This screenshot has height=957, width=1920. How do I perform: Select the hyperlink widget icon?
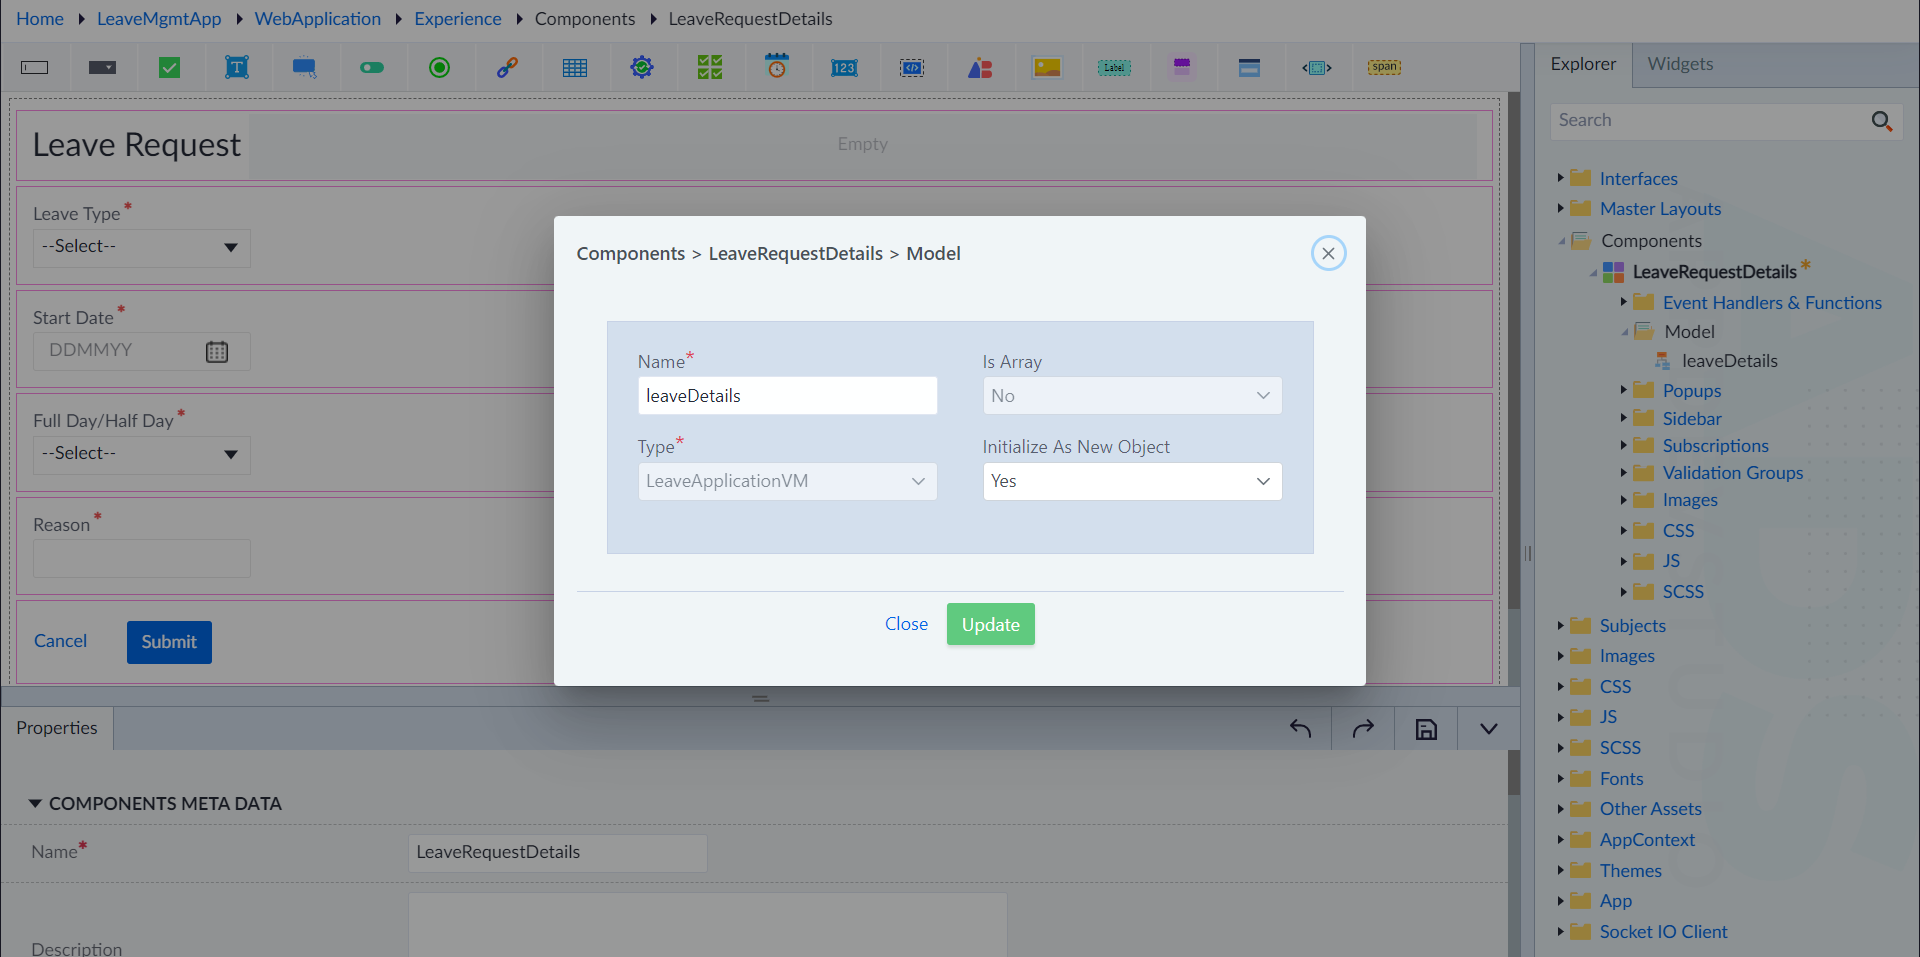pos(507,68)
